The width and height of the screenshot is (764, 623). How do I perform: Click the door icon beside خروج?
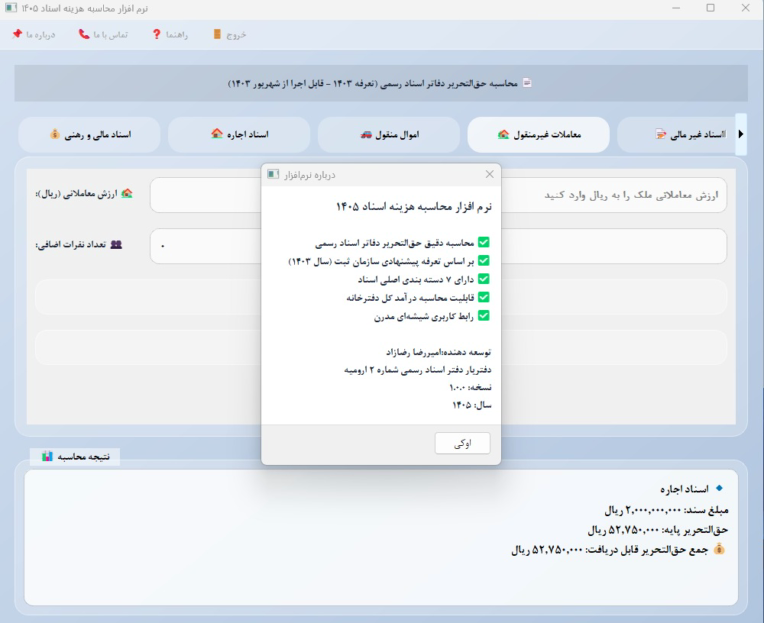click(217, 34)
